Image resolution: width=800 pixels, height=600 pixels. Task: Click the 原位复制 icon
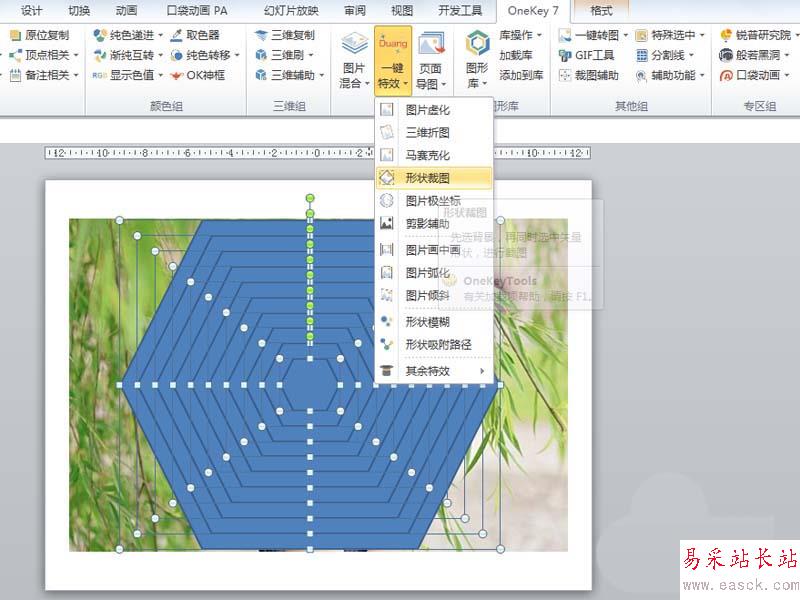pos(16,35)
